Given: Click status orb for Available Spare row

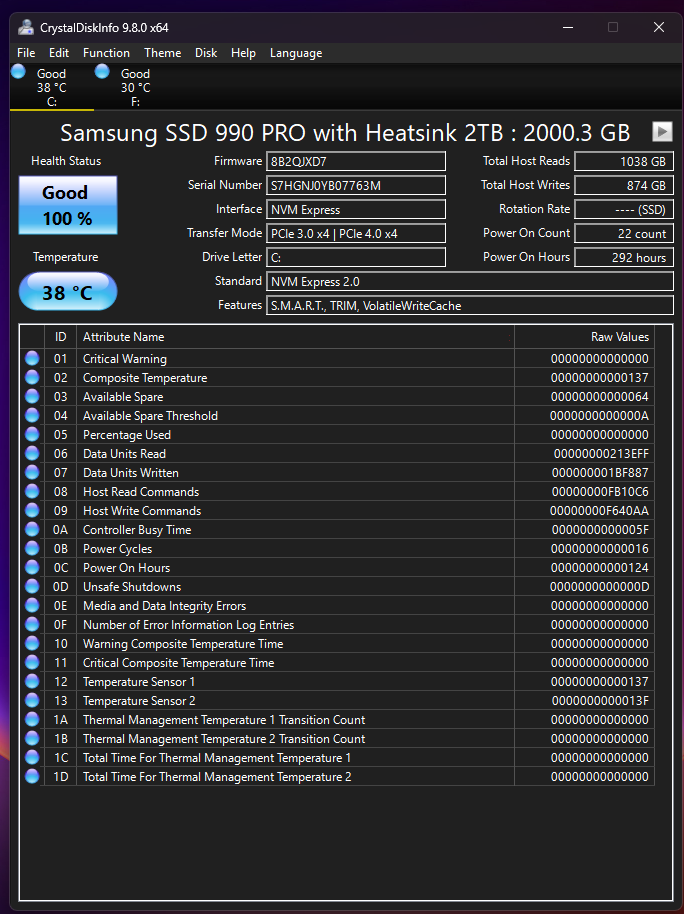Looking at the screenshot, I should pos(32,397).
